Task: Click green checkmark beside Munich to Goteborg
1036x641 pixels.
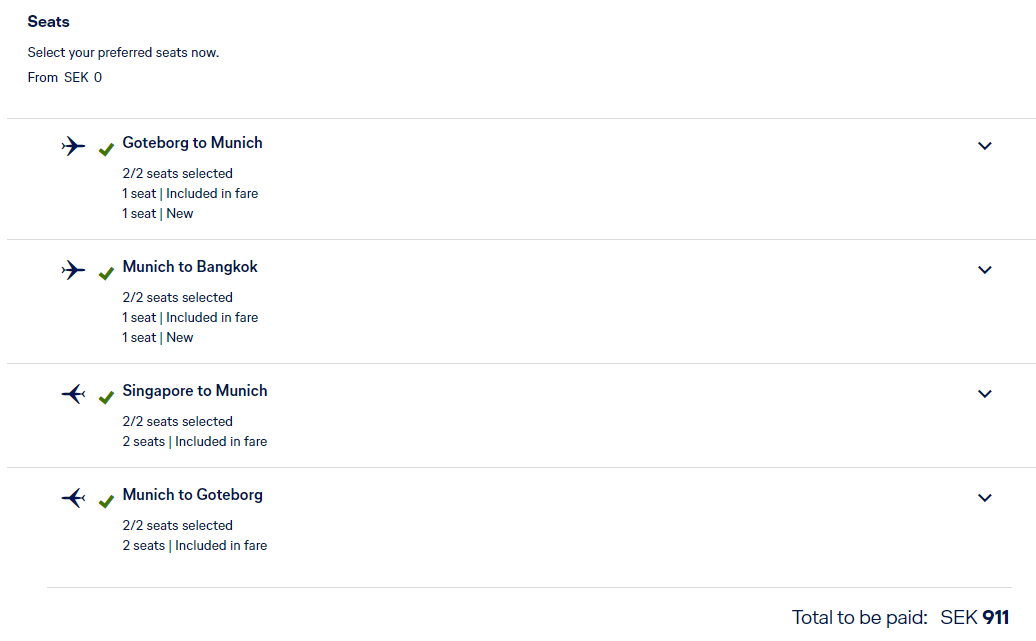Action: [x=106, y=502]
